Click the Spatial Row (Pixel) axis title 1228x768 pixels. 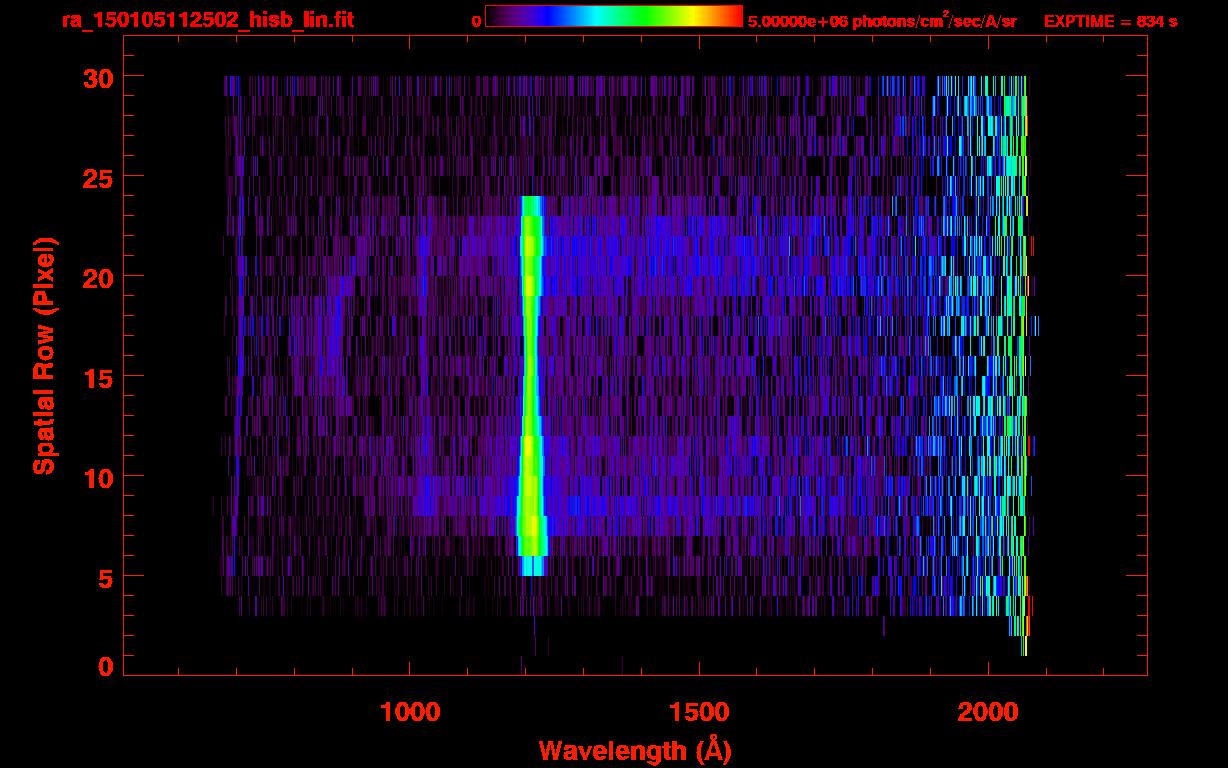click(43, 355)
